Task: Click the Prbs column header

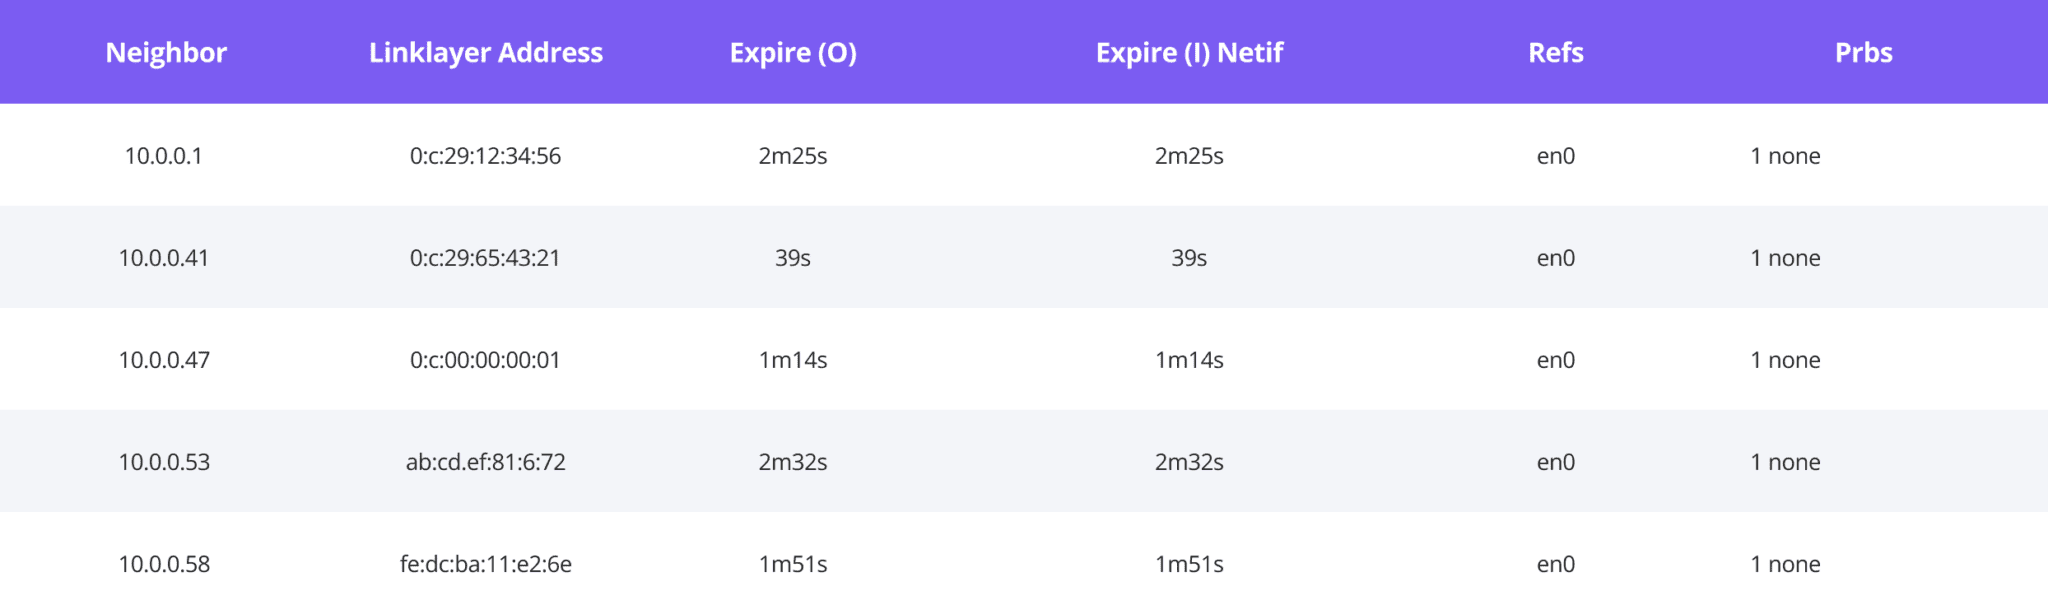Action: tap(1863, 52)
